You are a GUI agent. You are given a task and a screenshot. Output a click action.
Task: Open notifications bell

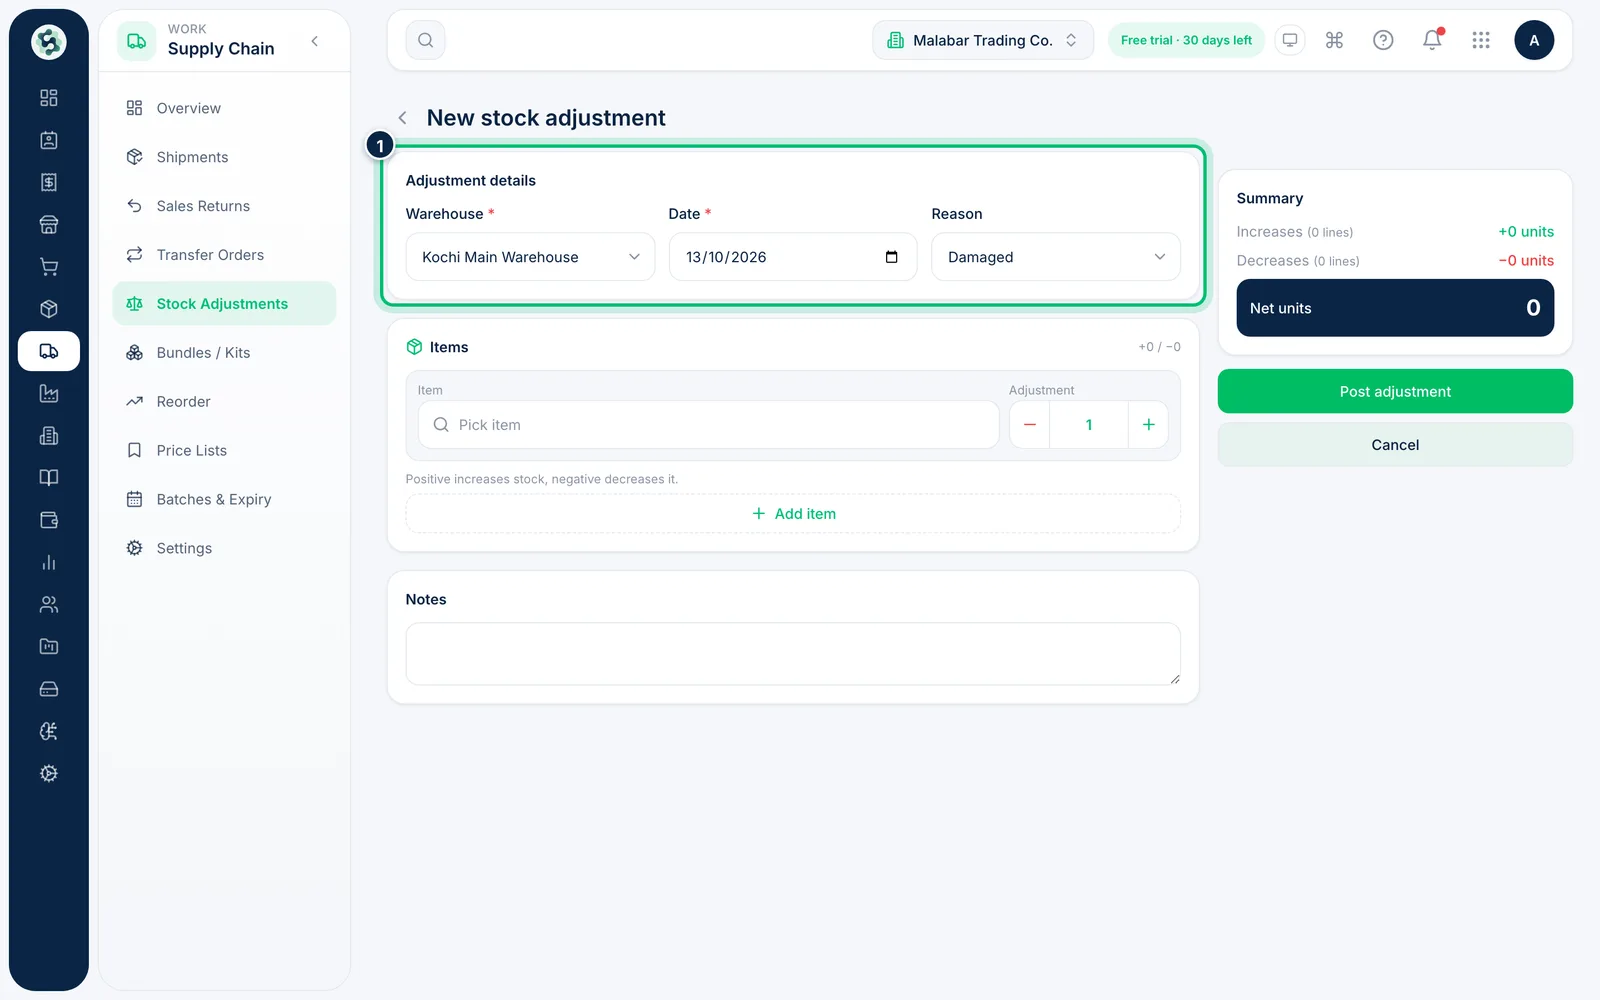(1432, 40)
